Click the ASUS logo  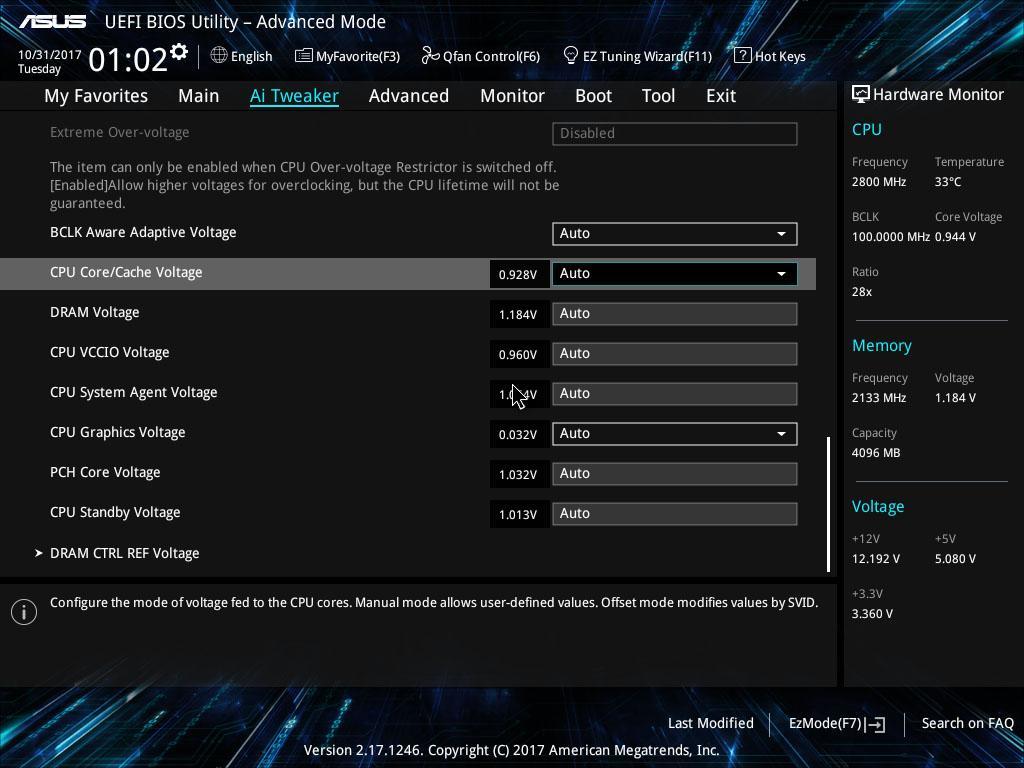(52, 22)
